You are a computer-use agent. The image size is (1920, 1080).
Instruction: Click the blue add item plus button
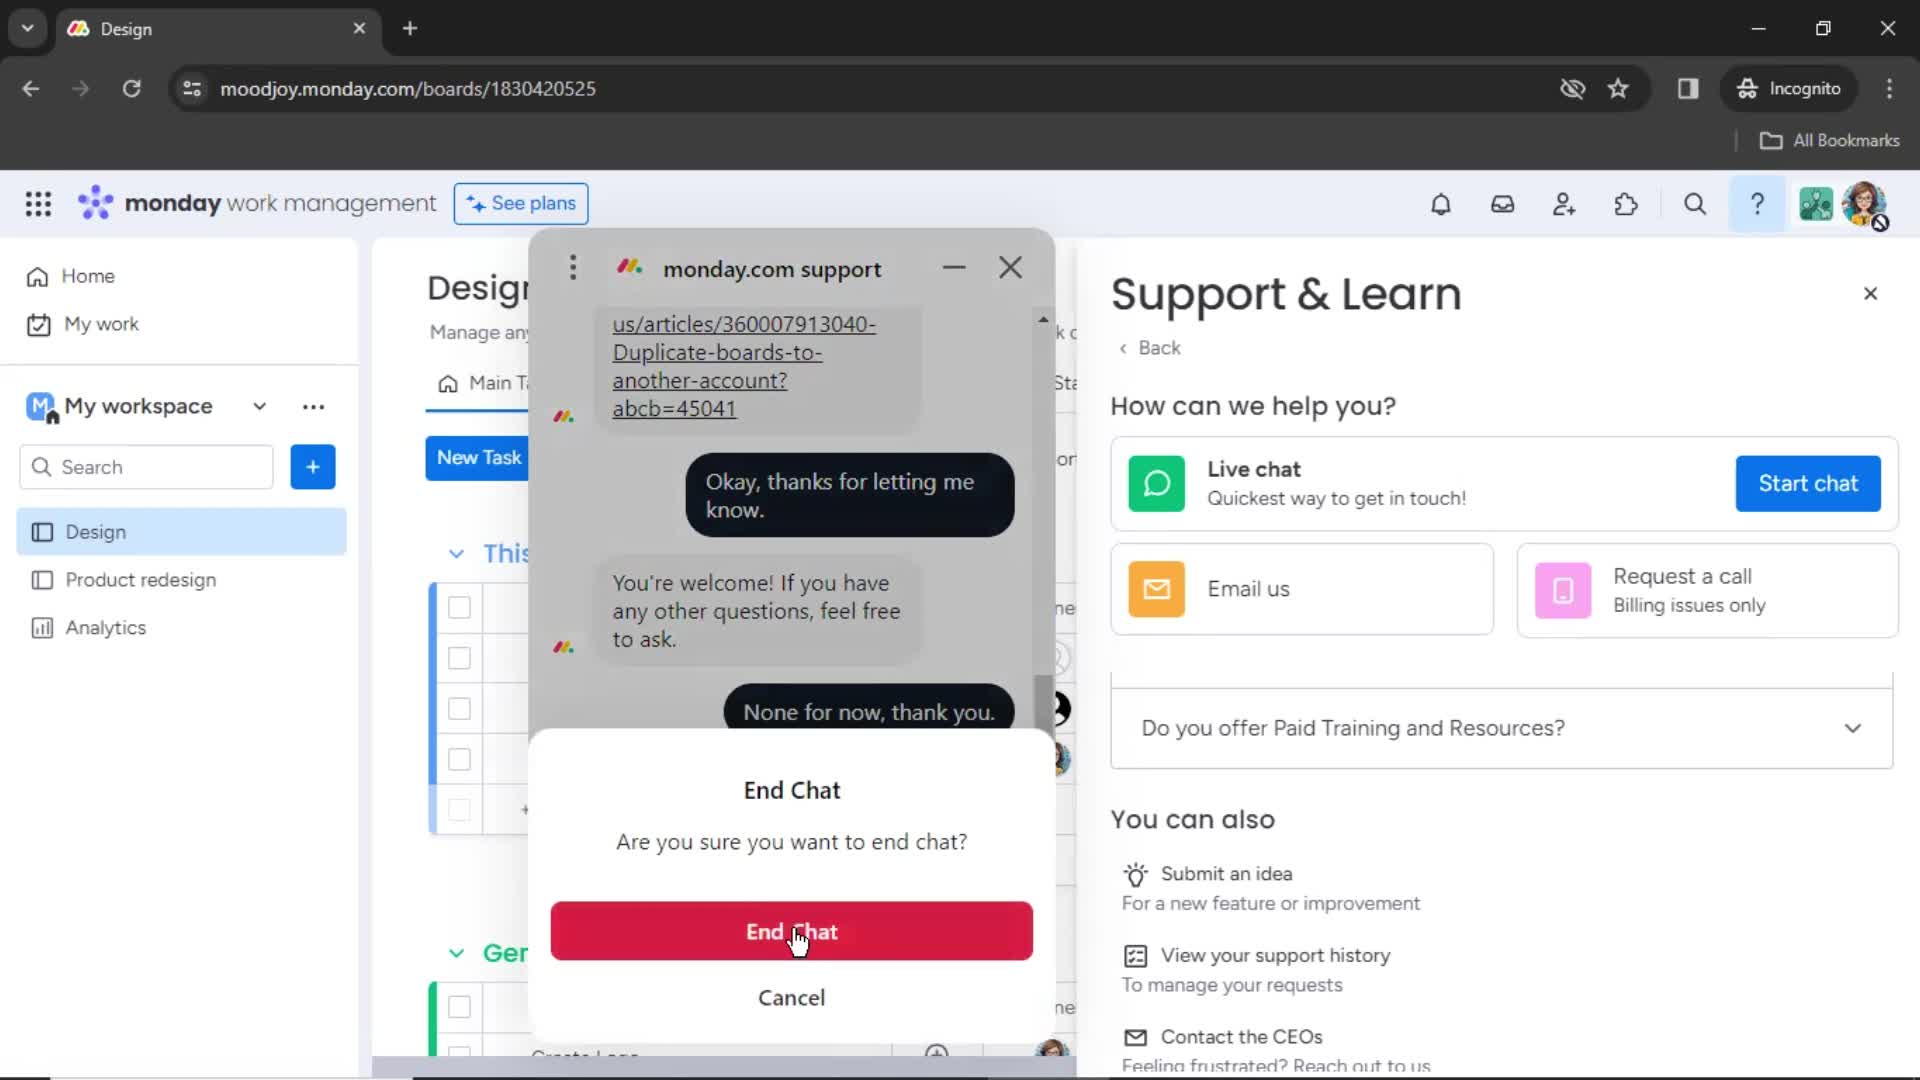pos(313,467)
